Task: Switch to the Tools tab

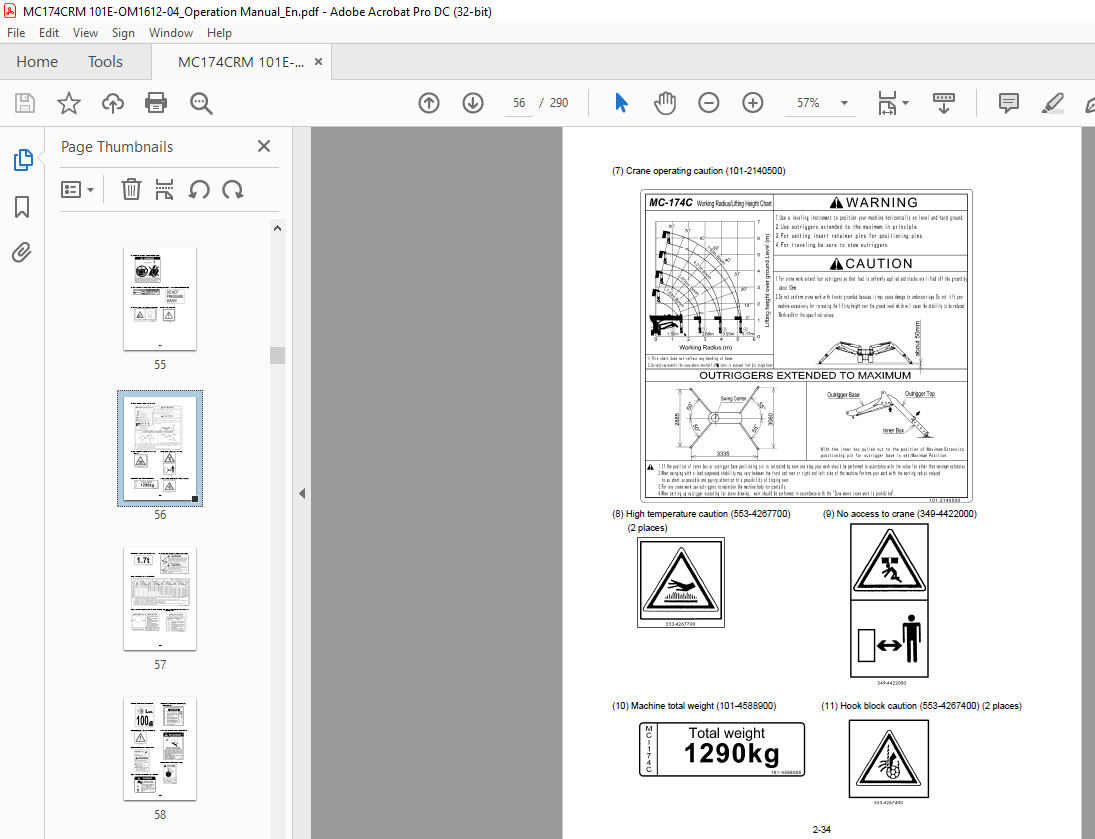Action: 105,61
